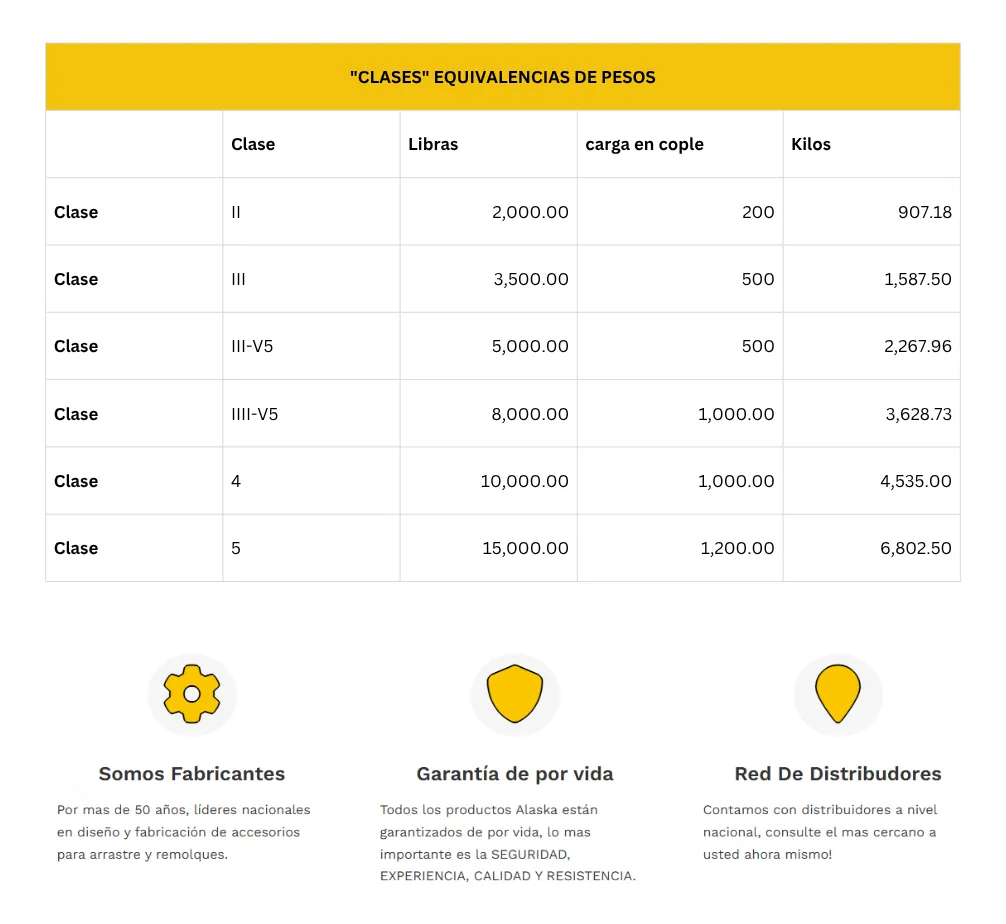This screenshot has height=924, width=1006.
Task: Click the carga en cople column header
Action: (645, 144)
